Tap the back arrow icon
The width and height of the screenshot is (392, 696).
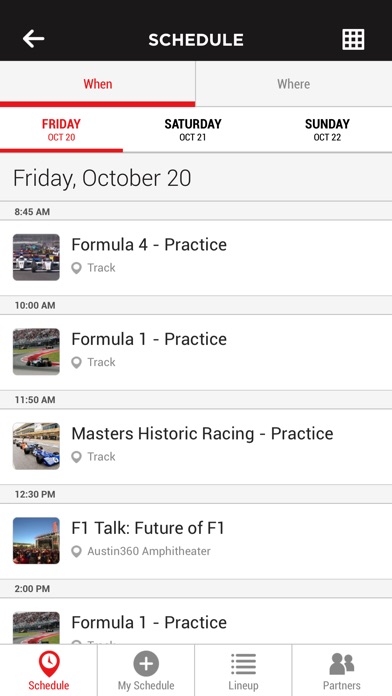tap(34, 39)
